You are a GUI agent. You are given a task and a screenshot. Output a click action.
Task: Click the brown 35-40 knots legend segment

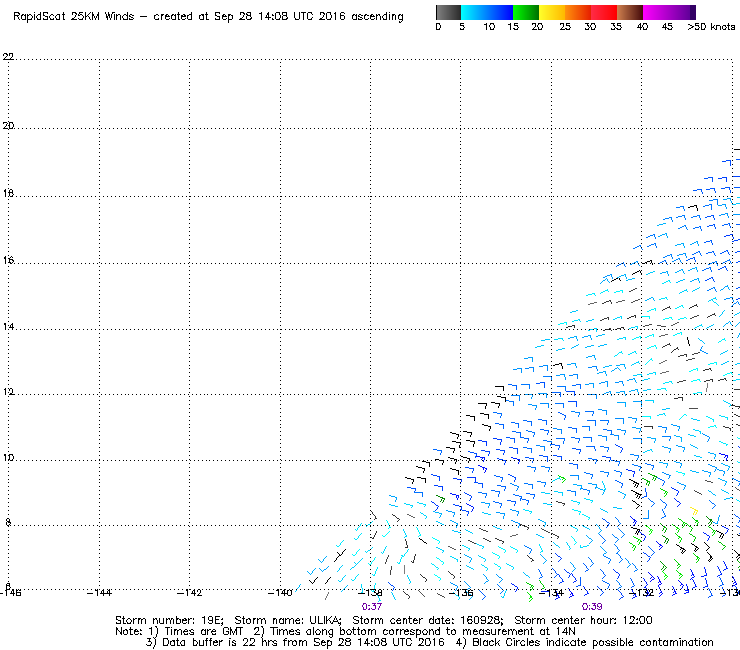630,12
